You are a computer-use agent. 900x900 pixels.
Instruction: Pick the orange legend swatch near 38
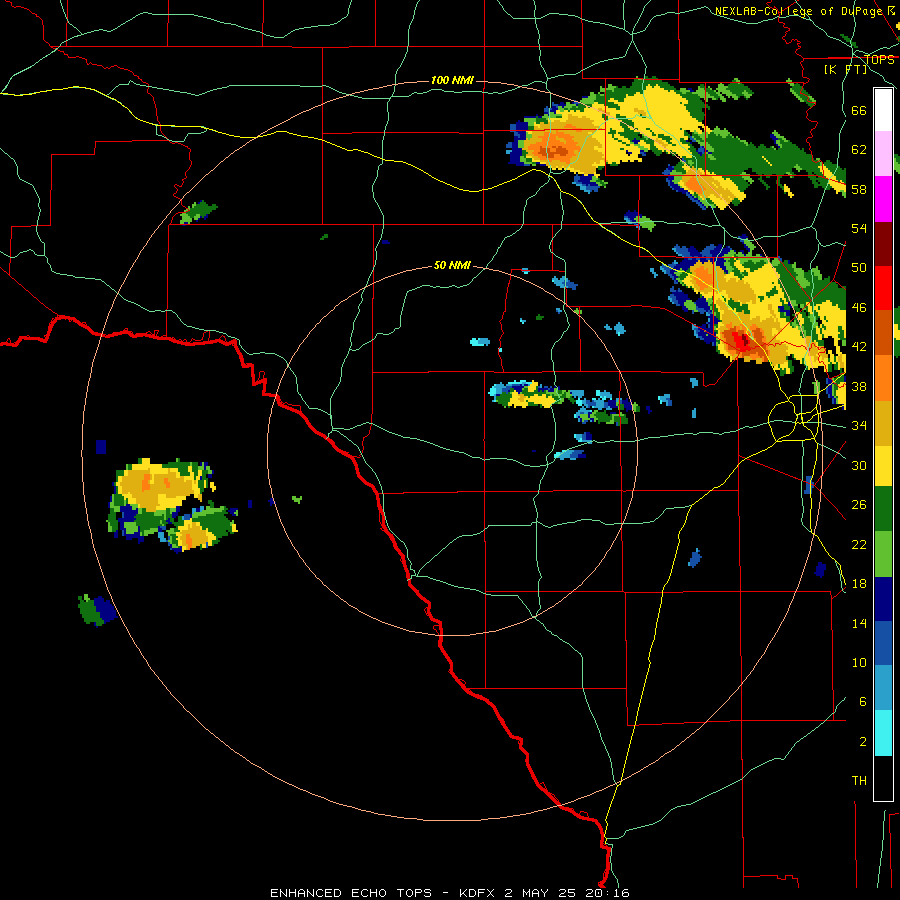click(x=883, y=378)
